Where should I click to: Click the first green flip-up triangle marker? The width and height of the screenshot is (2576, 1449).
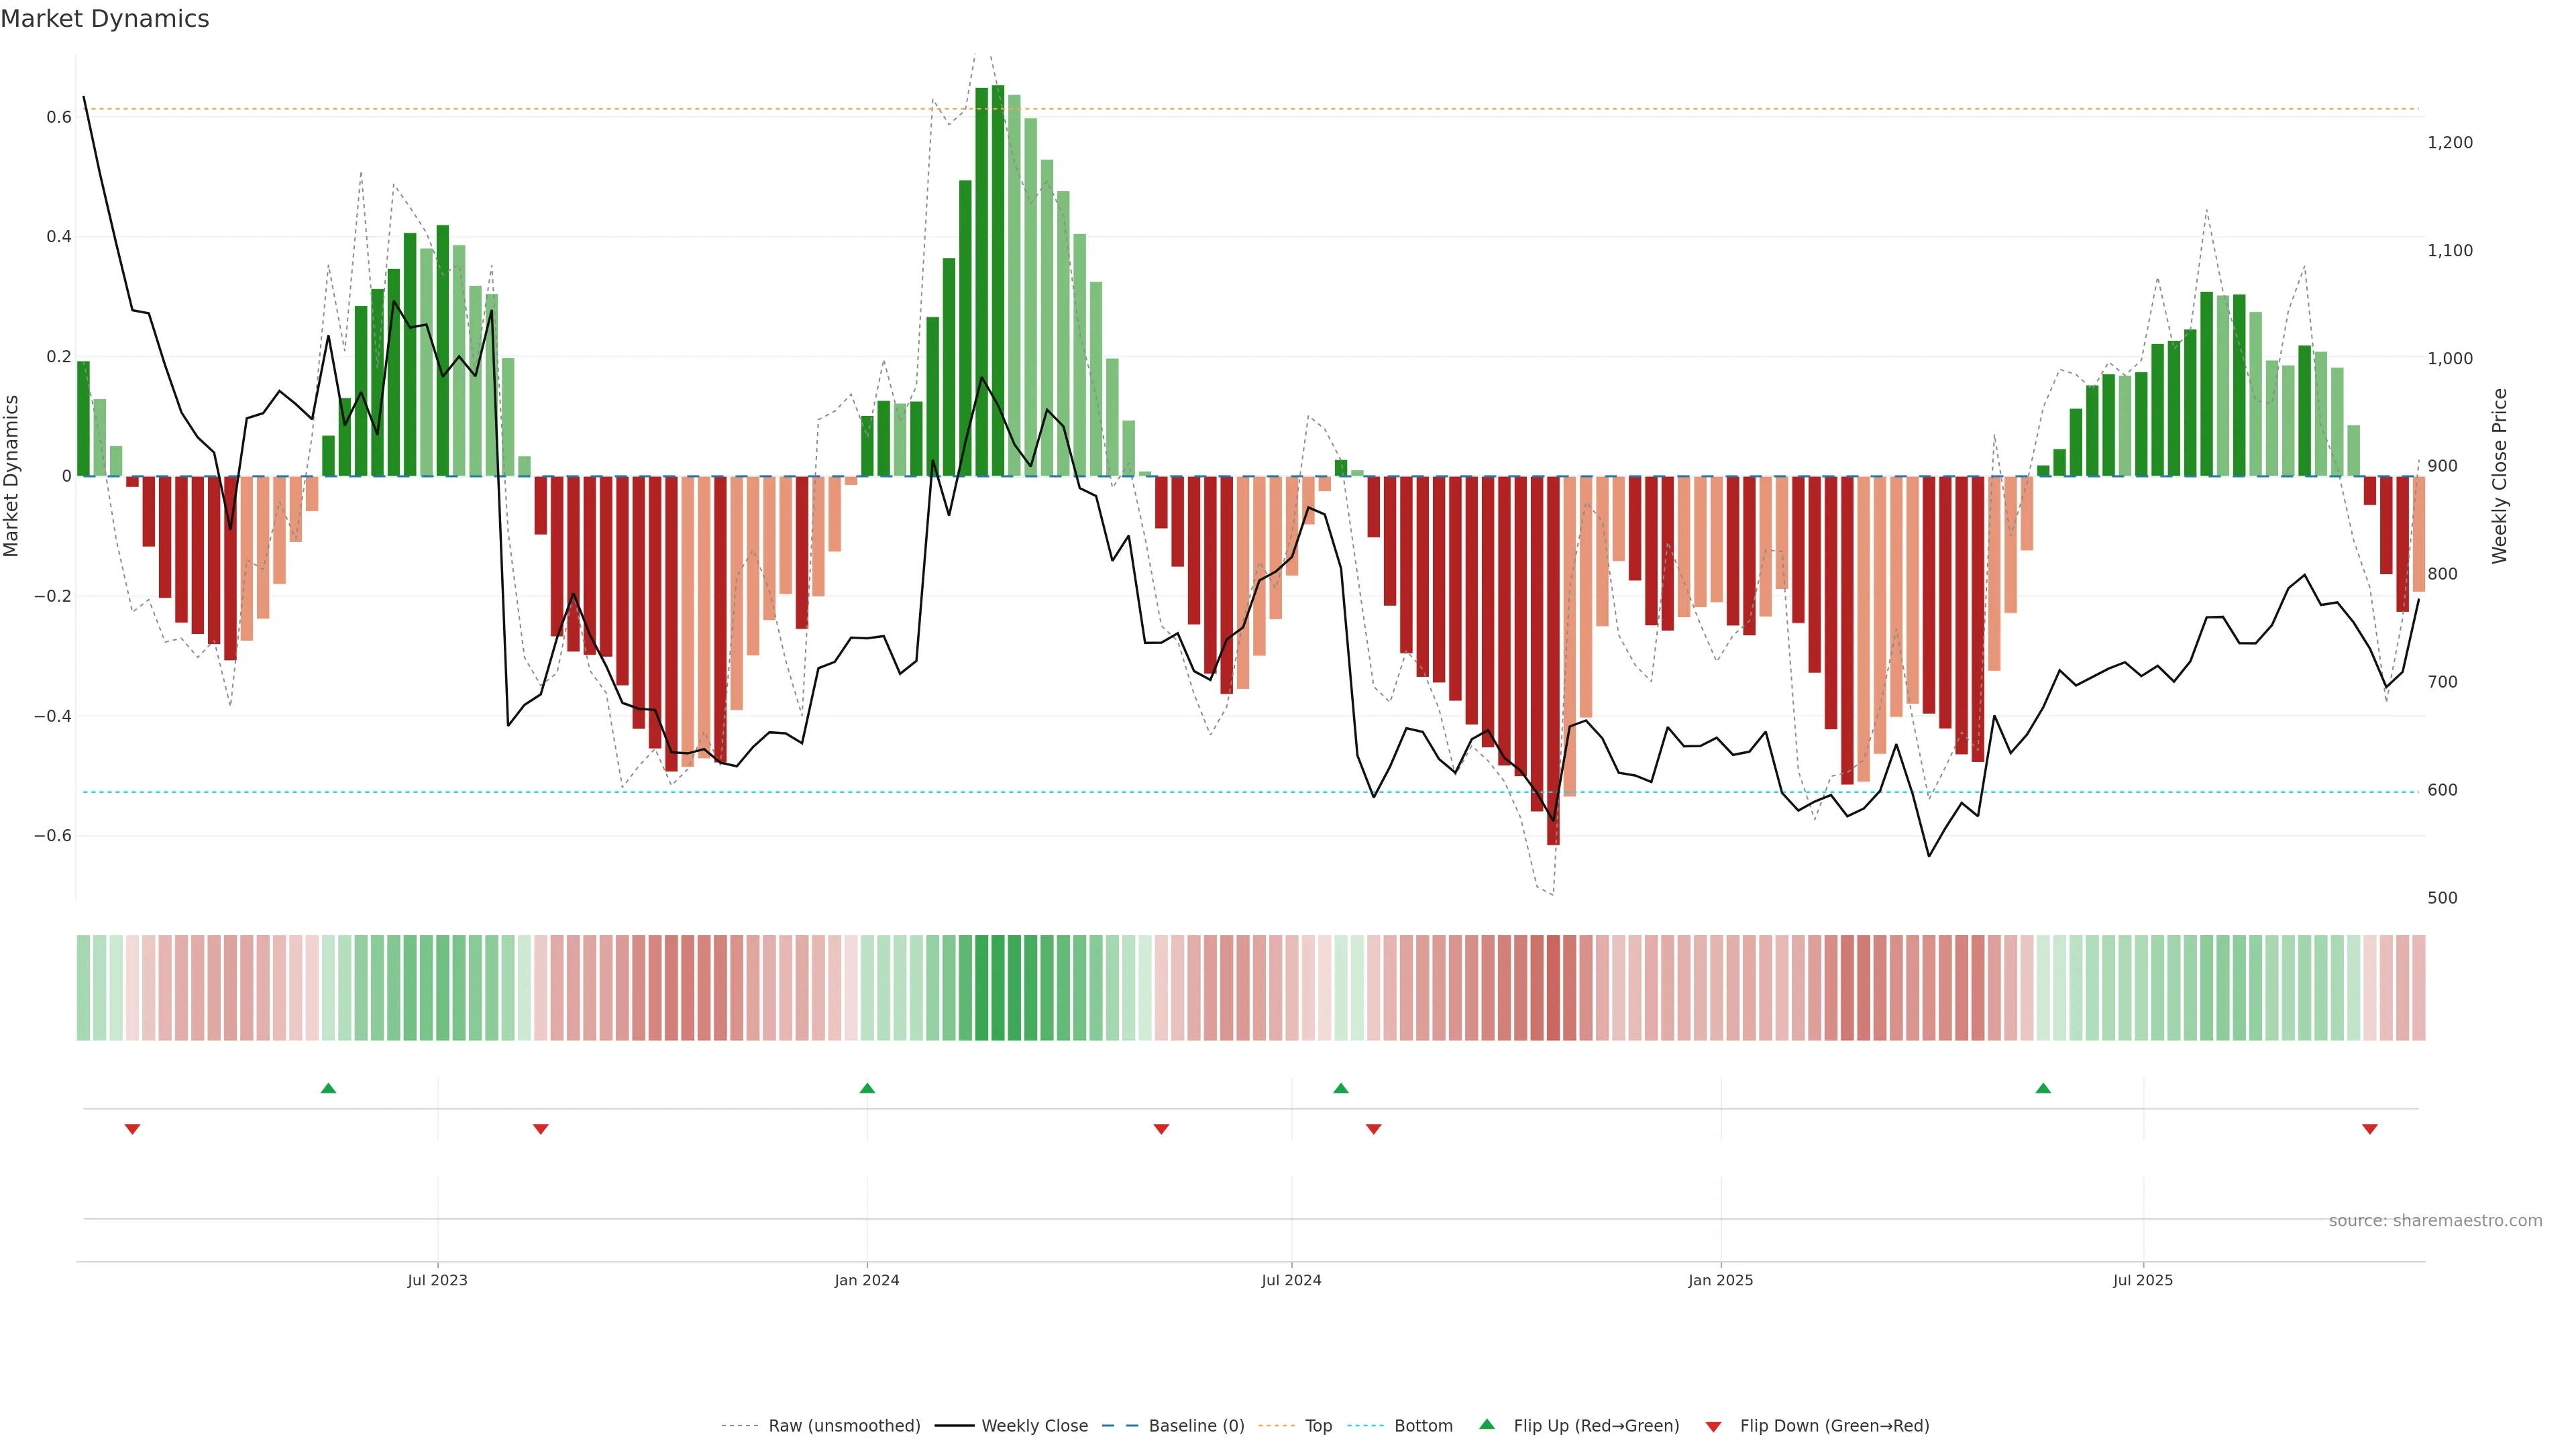pos(328,1088)
